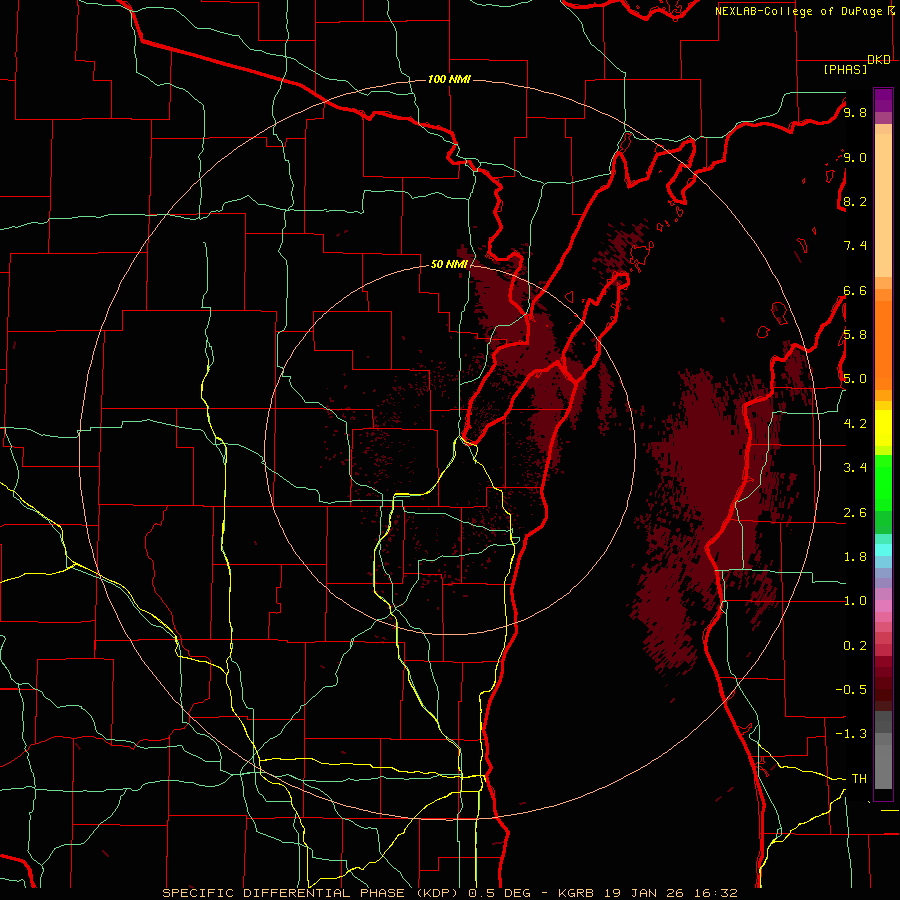
Task: Click the [PHAS] units label above the color bar
Action: [845, 70]
